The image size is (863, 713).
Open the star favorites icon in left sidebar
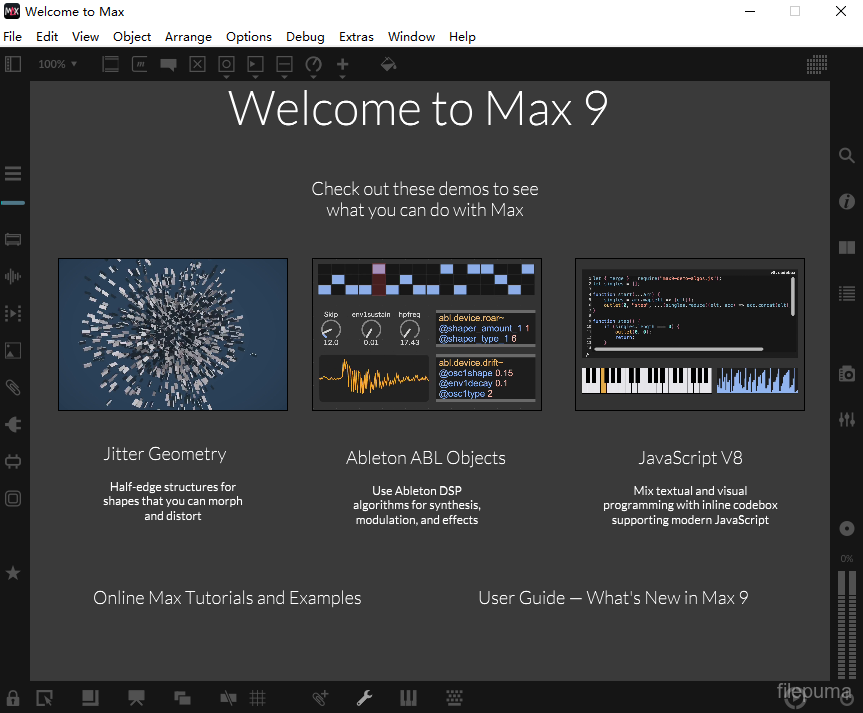pos(13,573)
